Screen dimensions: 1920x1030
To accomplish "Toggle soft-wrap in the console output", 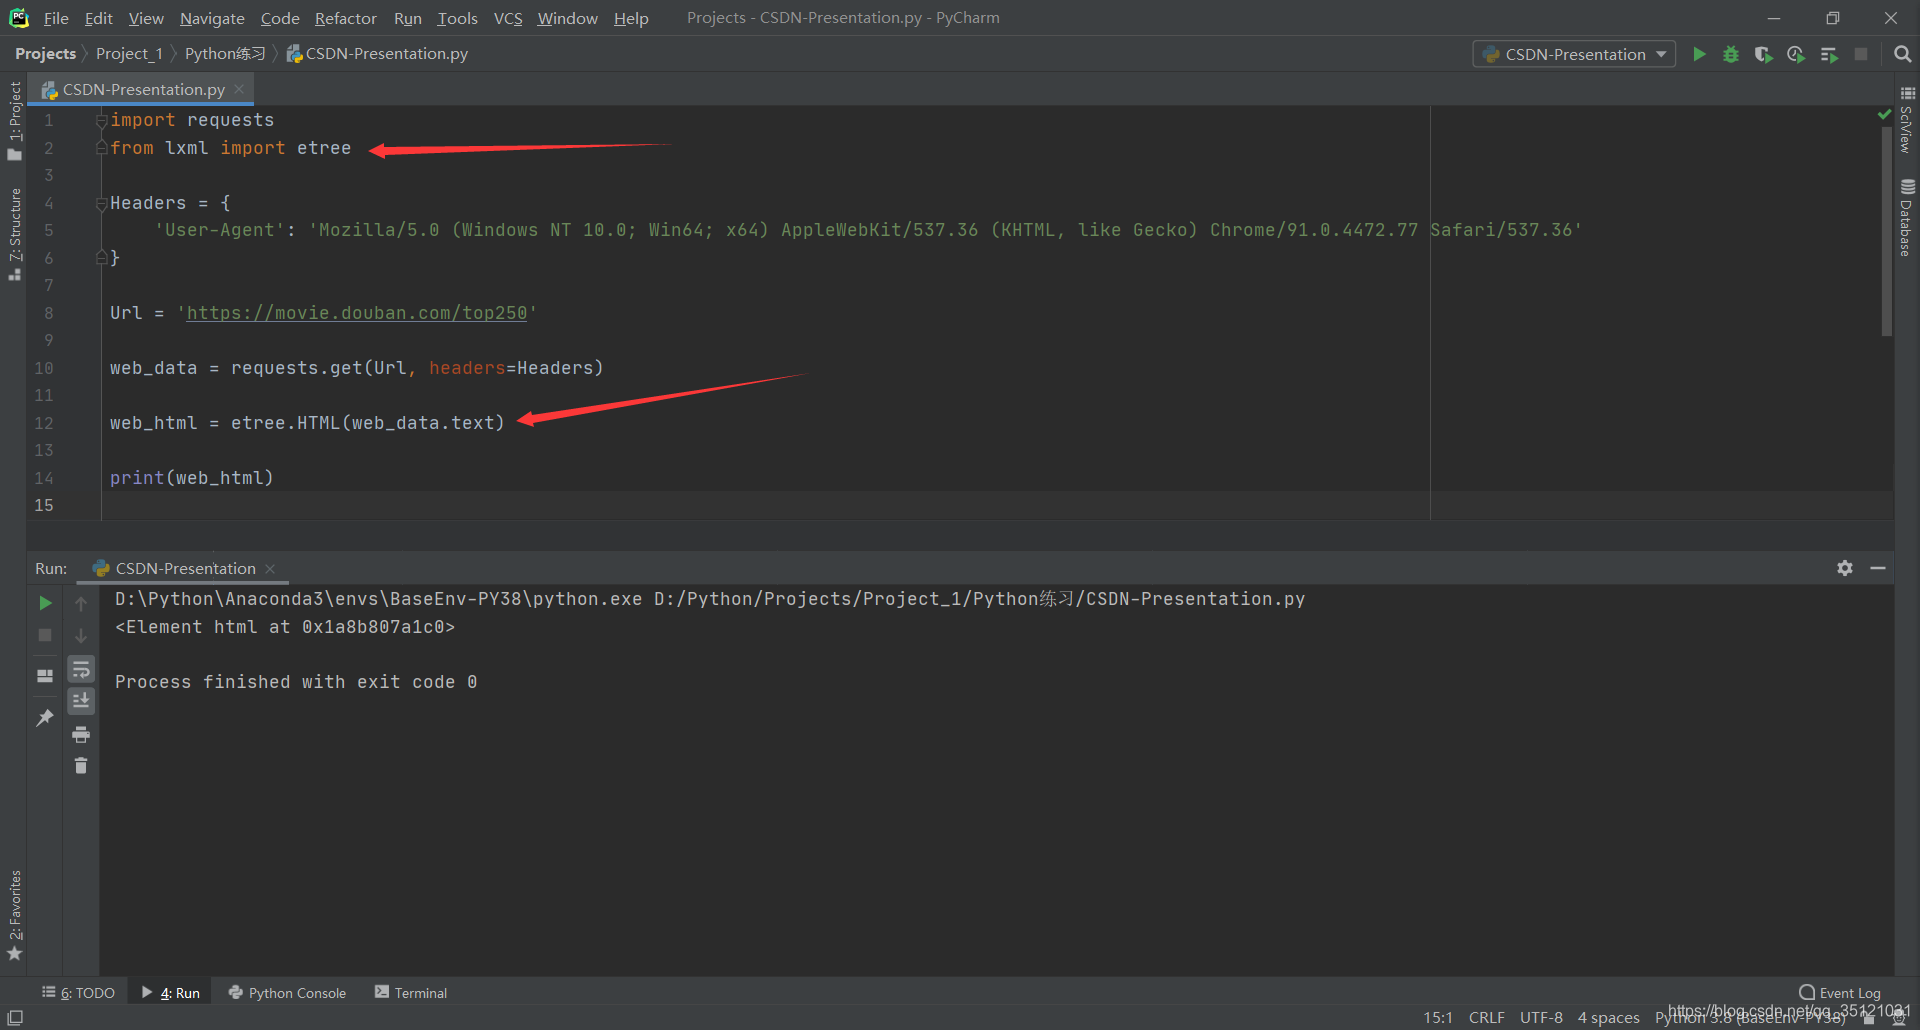I will pyautogui.click(x=81, y=668).
